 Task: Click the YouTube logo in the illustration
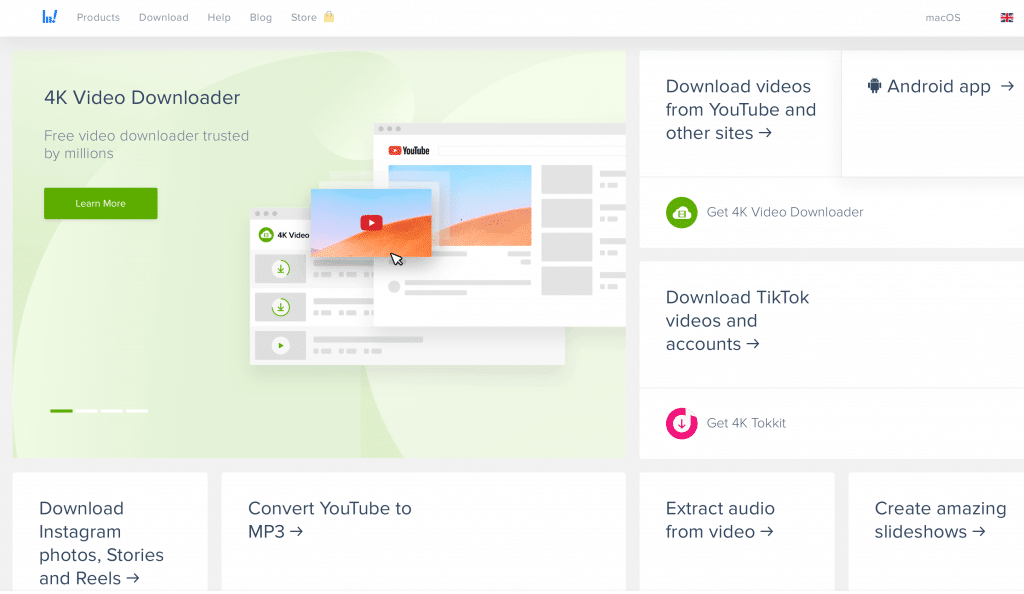[x=409, y=151]
